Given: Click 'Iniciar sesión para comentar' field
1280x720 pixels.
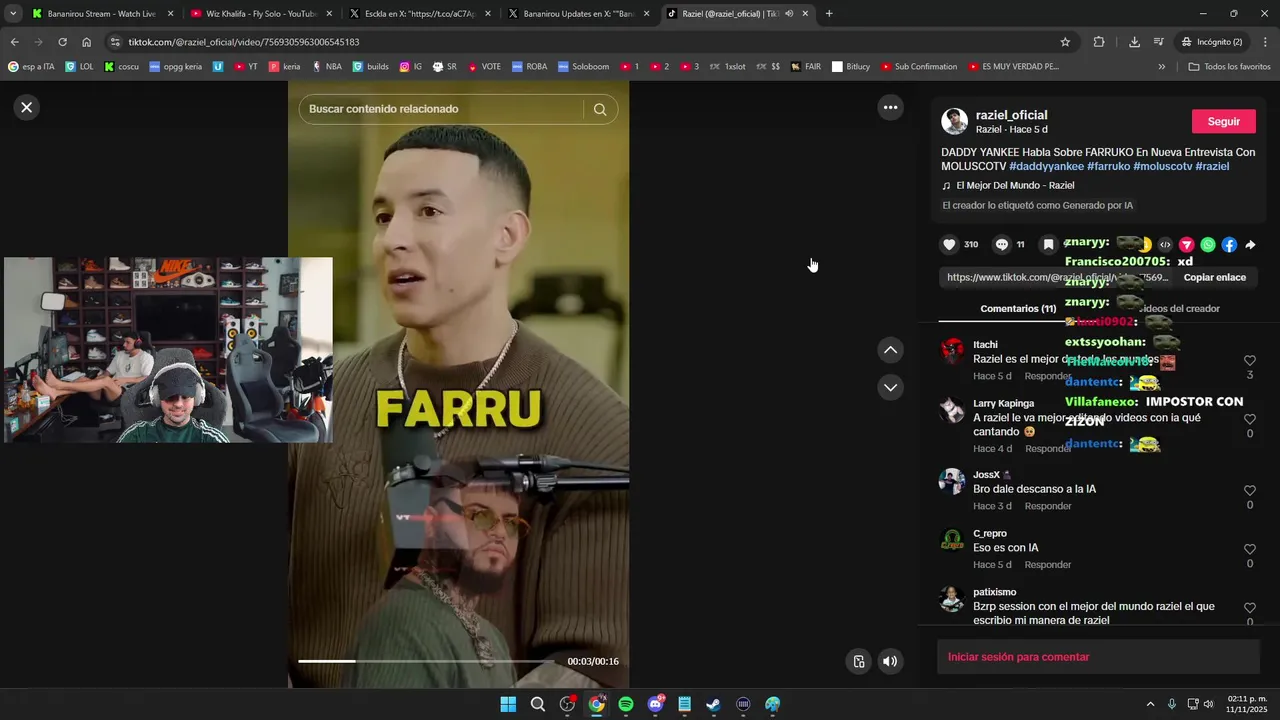Looking at the screenshot, I should 1098,657.
